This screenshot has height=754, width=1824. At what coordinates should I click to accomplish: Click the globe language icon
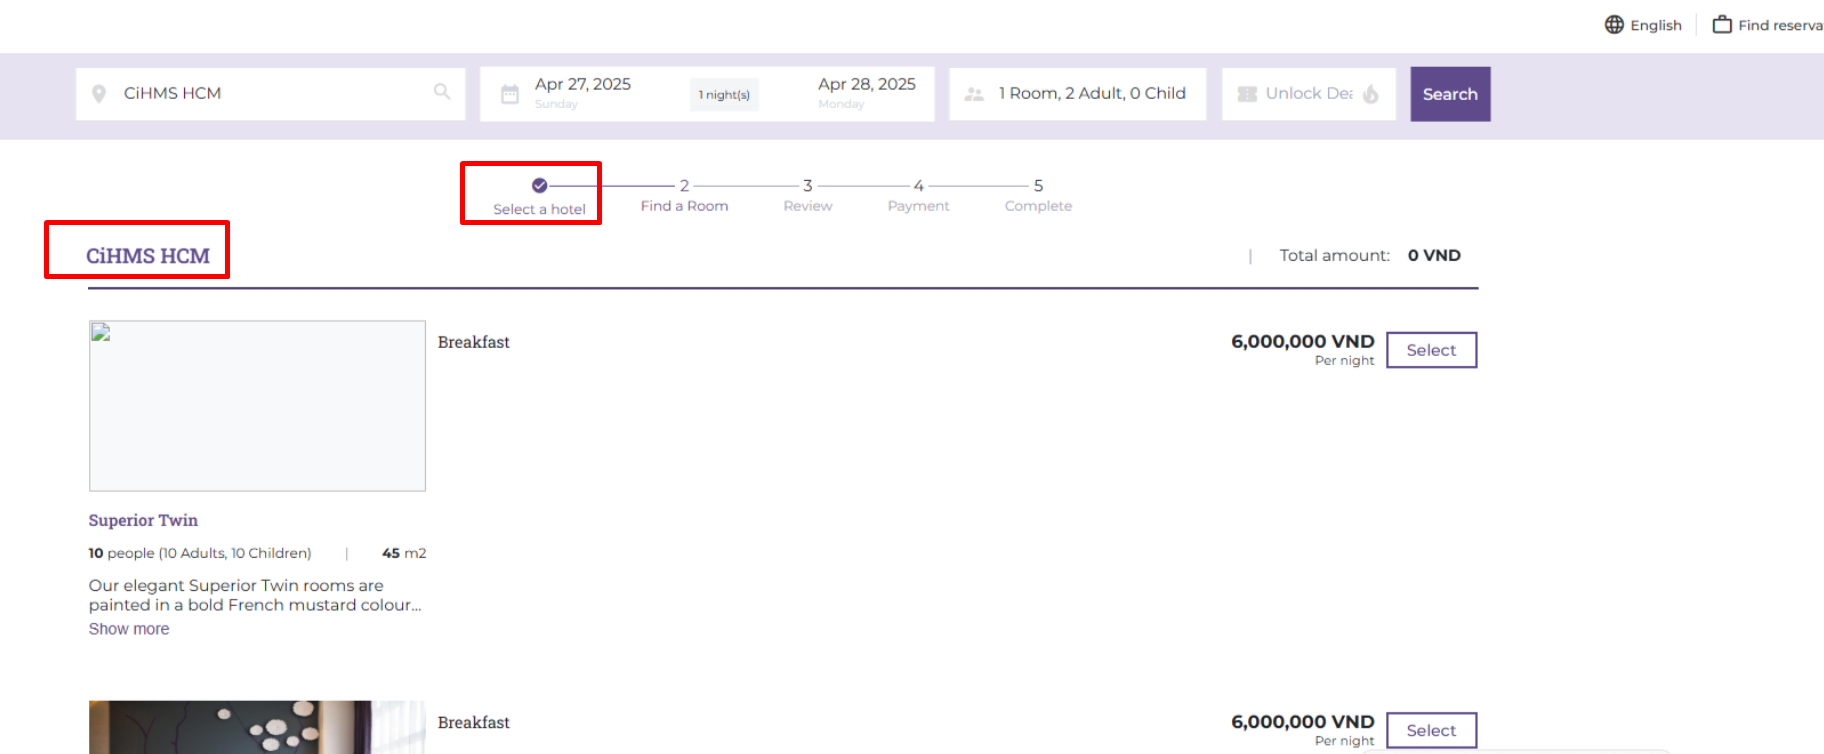coord(1614,25)
